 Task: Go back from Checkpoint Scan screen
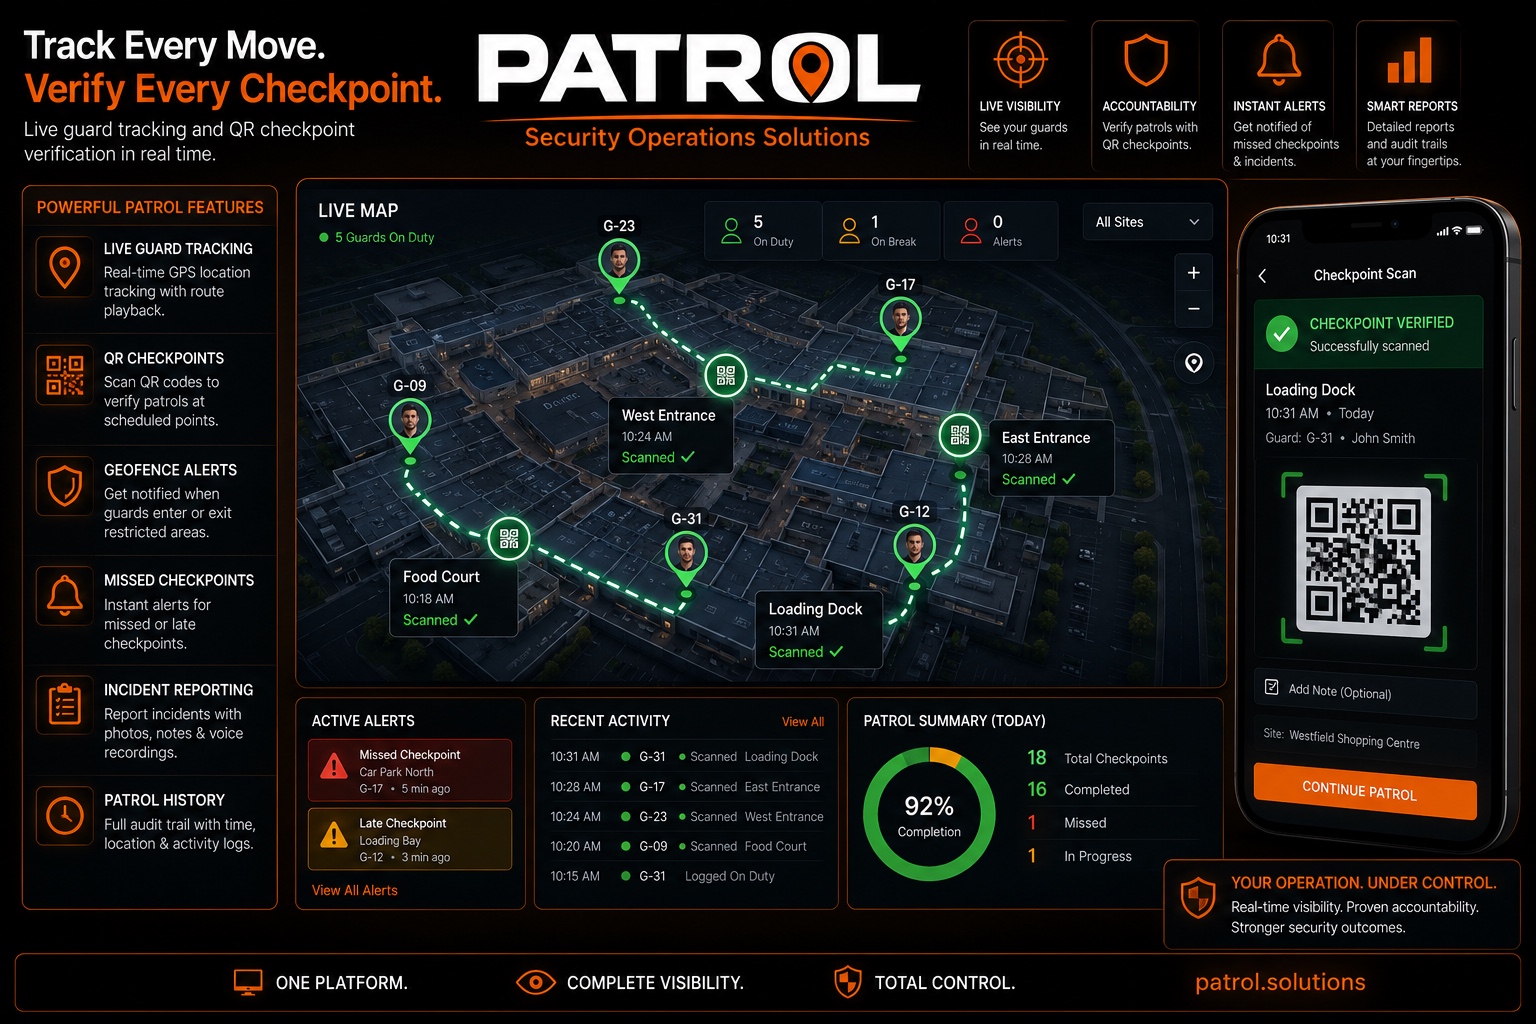[1263, 275]
